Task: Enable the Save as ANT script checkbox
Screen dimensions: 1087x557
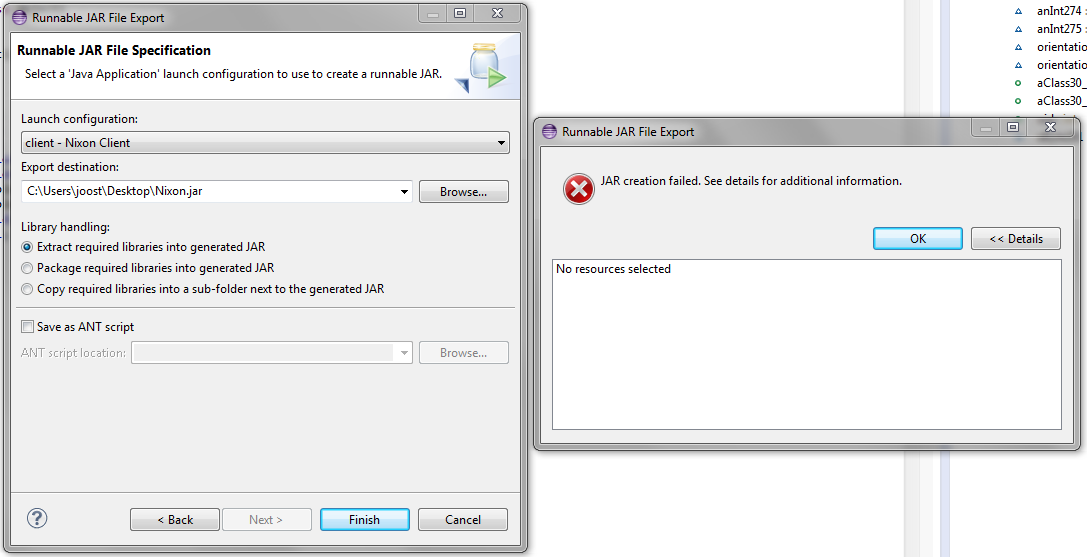Action: pos(27,327)
